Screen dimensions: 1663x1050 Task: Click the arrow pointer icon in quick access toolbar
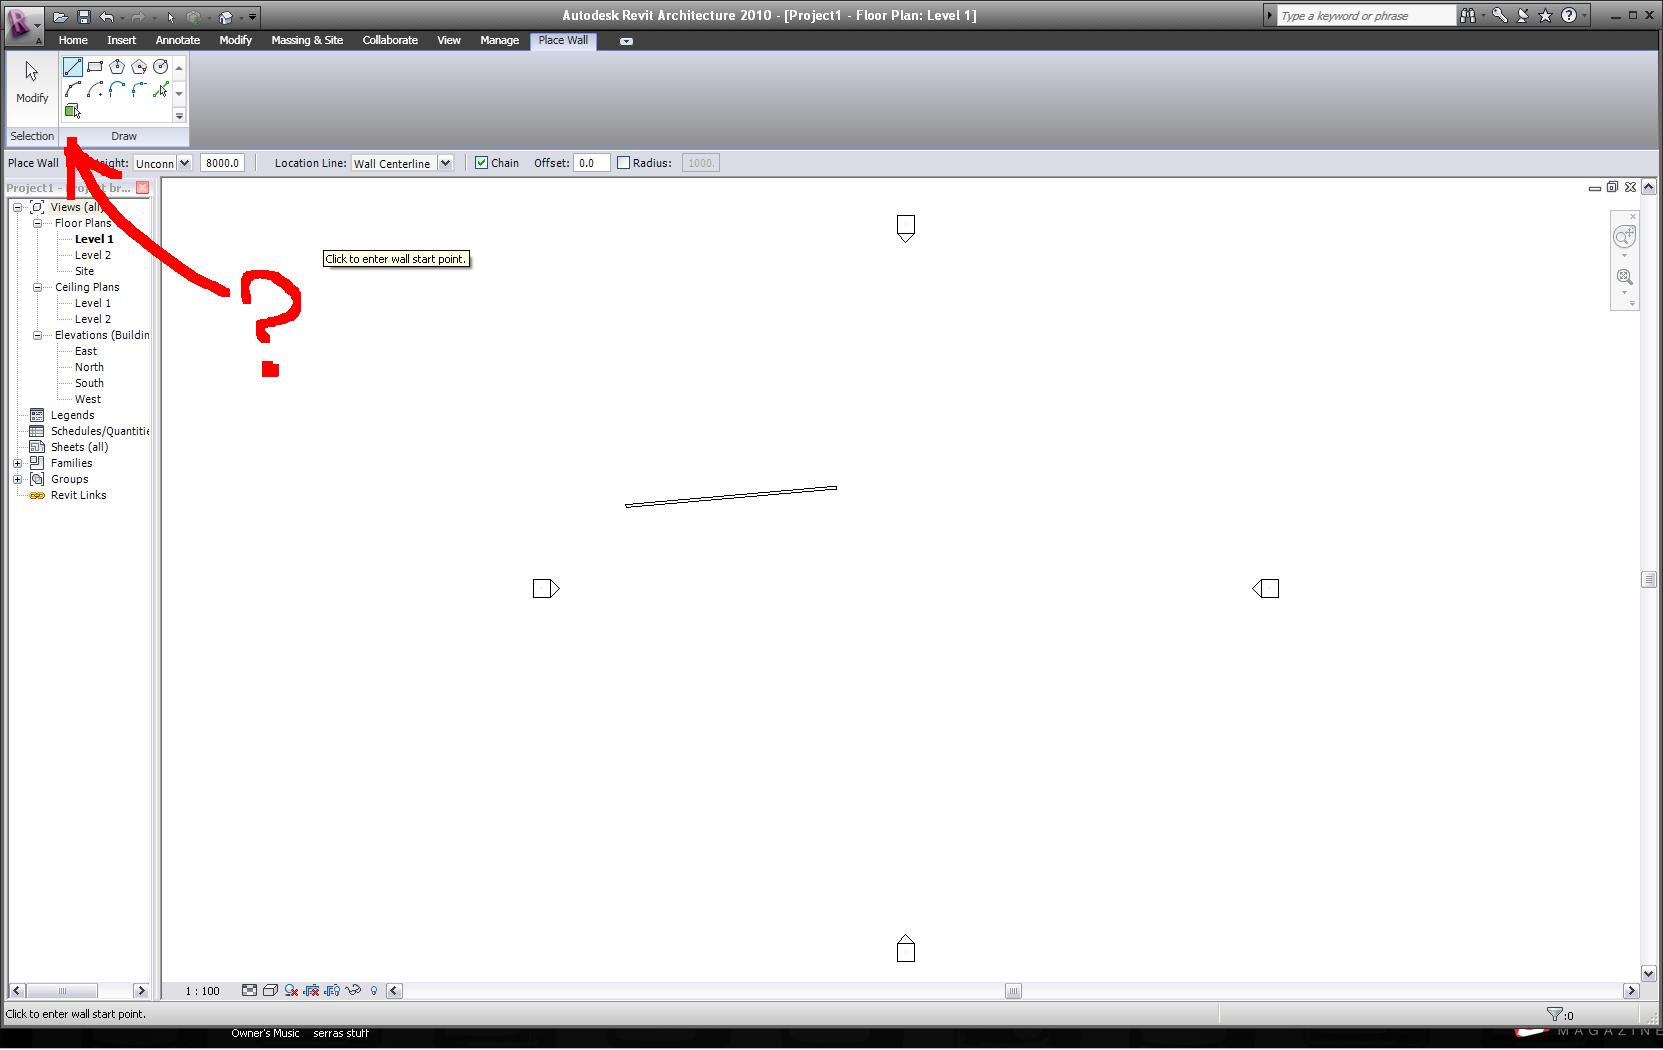click(171, 16)
